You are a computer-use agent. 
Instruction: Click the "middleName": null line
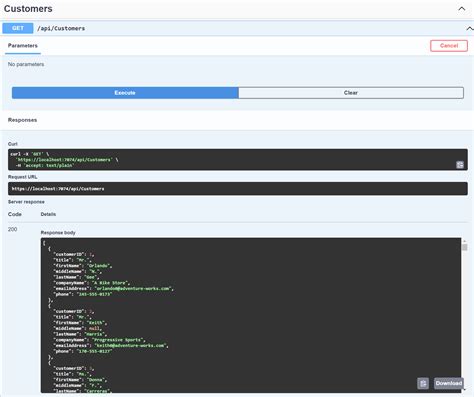(78, 328)
